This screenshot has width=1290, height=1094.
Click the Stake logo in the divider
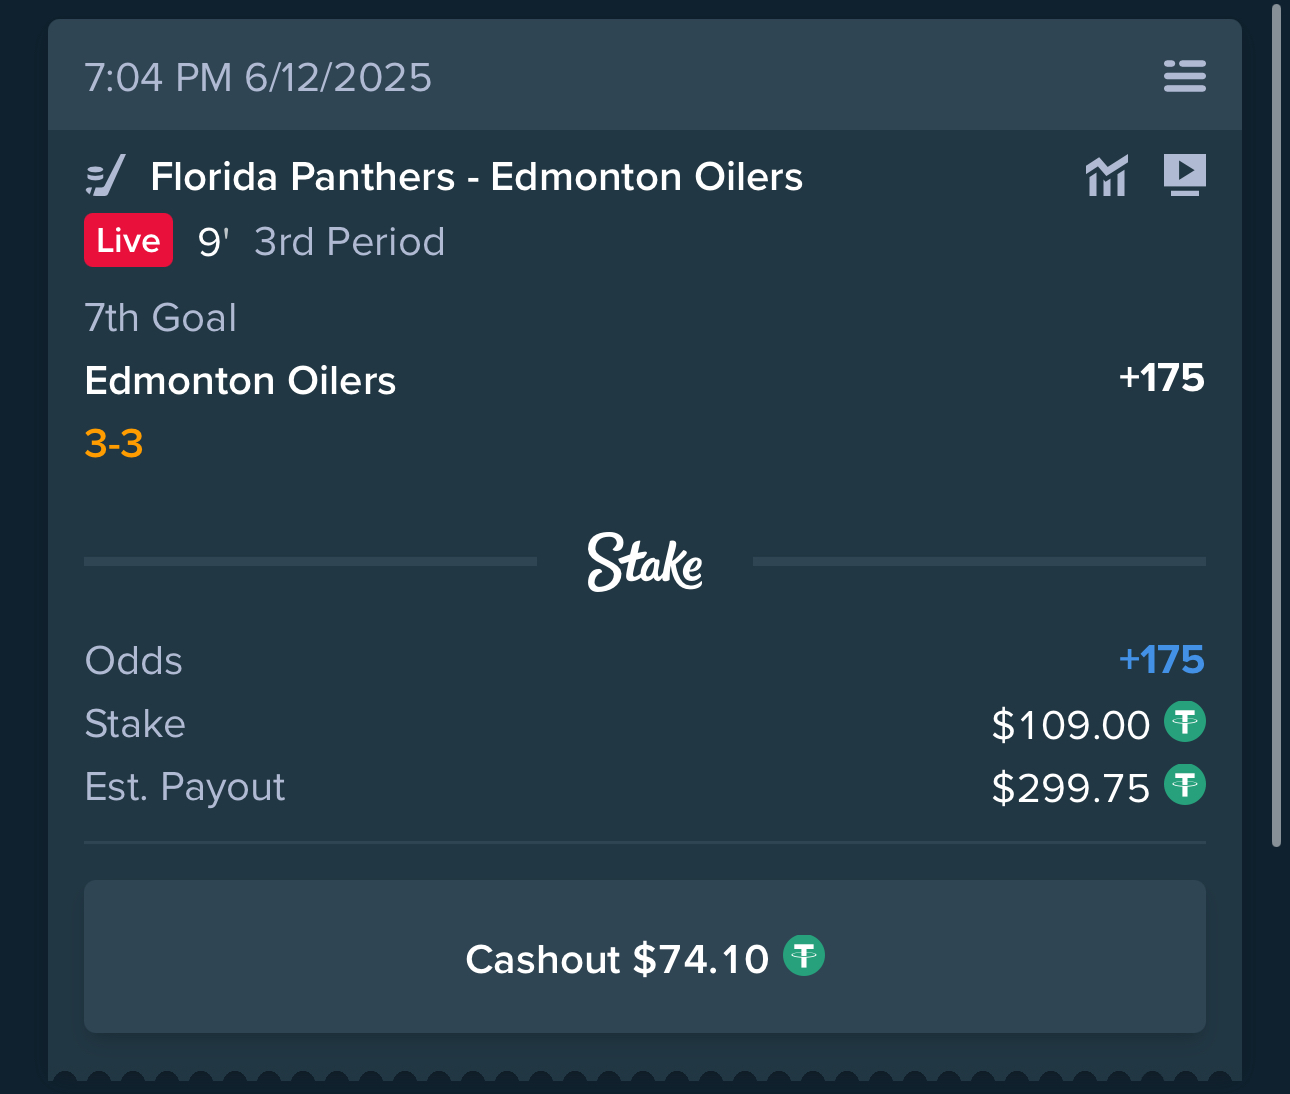pos(645,561)
